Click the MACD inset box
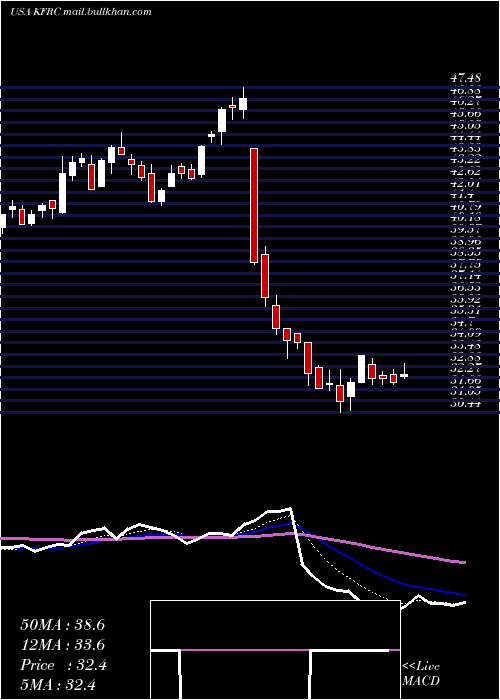 [x=275, y=650]
